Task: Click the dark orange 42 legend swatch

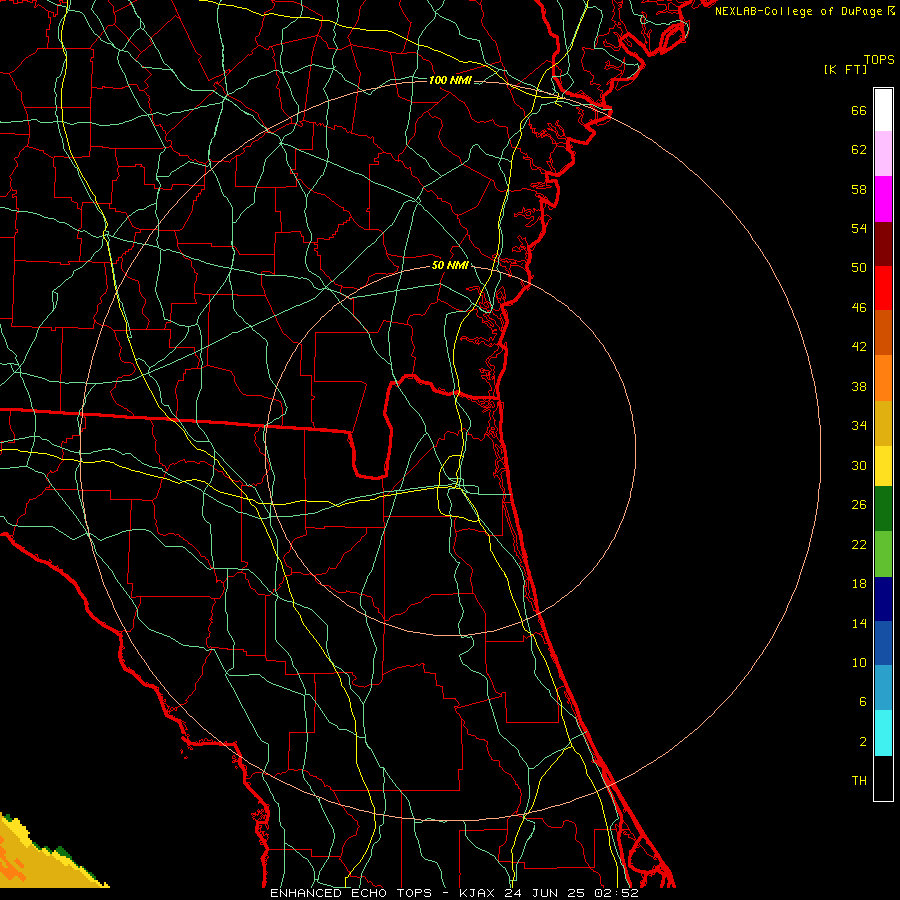Action: 883,333
